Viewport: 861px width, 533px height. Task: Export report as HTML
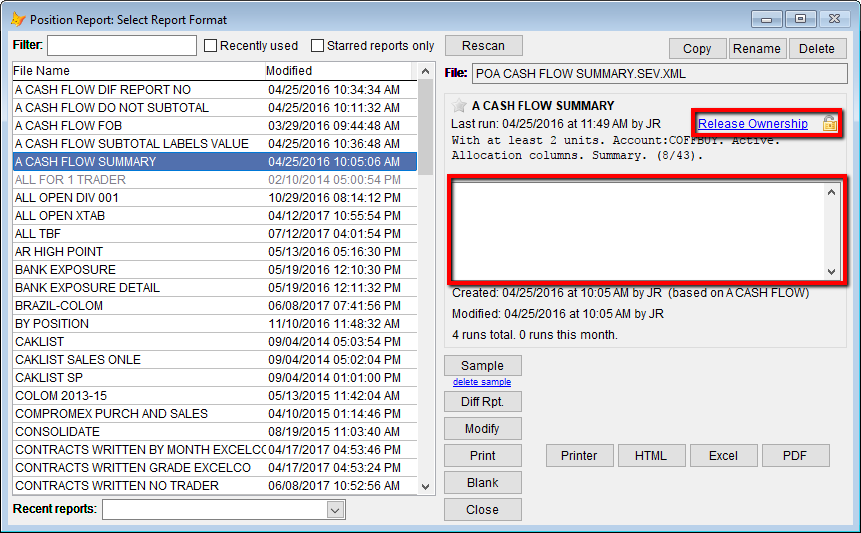click(651, 456)
